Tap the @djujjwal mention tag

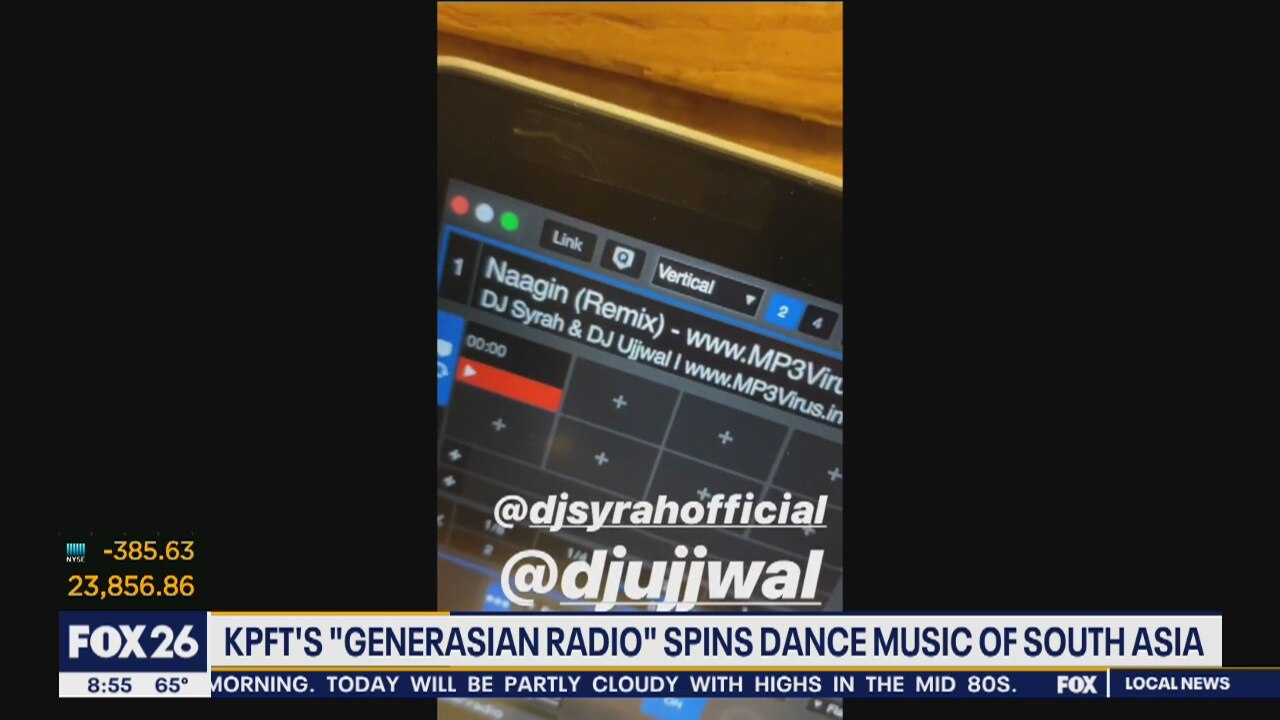coord(661,579)
